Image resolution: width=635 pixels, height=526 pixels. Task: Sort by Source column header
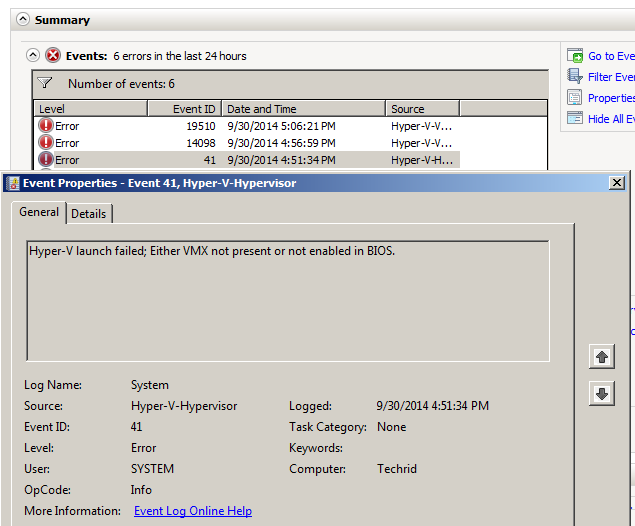click(x=421, y=109)
